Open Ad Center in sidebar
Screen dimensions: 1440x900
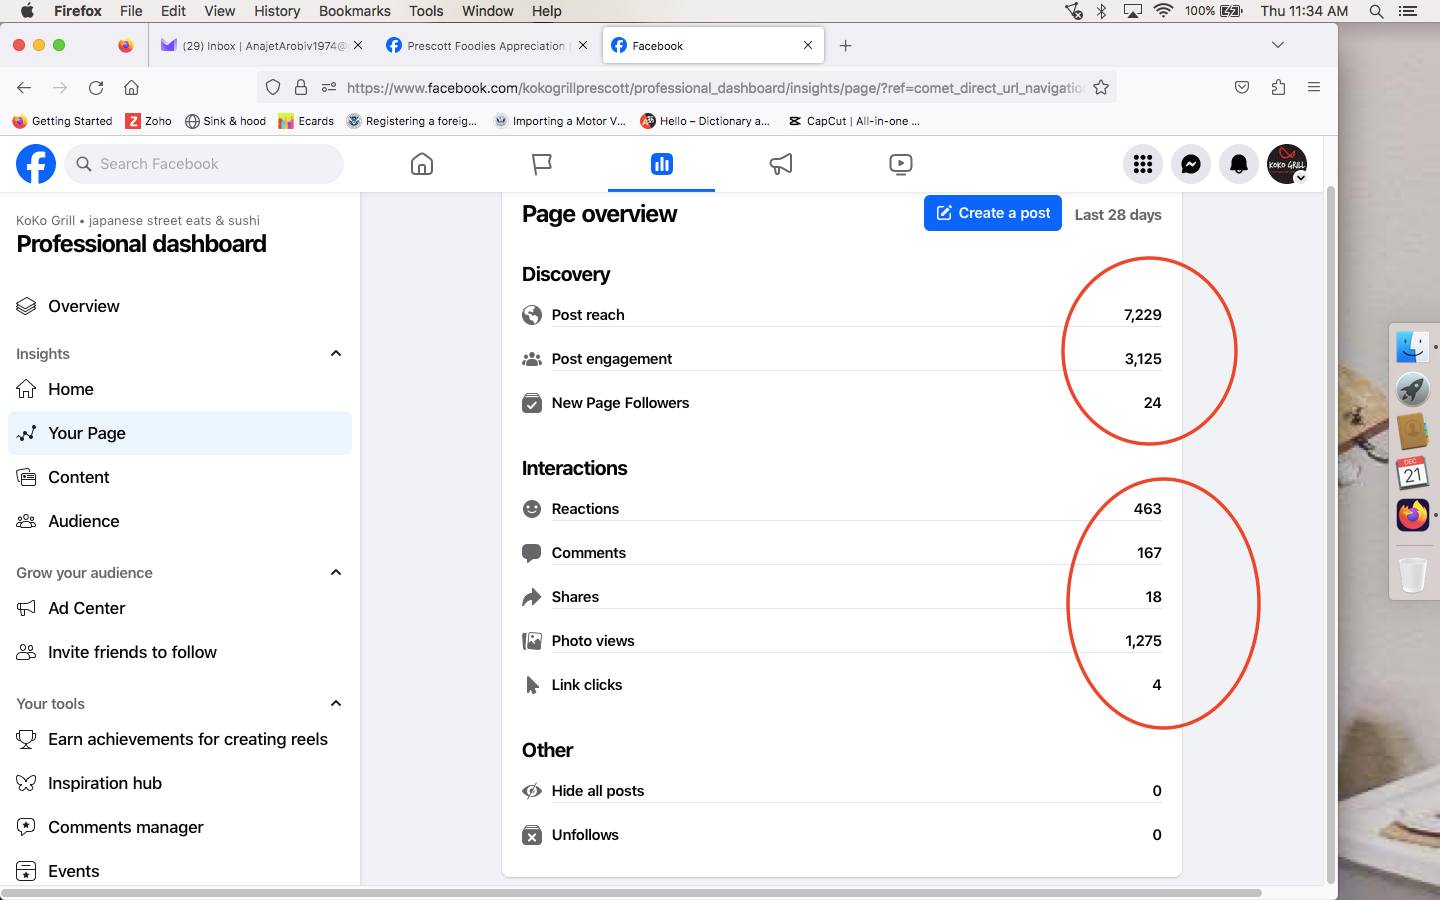[x=180, y=608]
